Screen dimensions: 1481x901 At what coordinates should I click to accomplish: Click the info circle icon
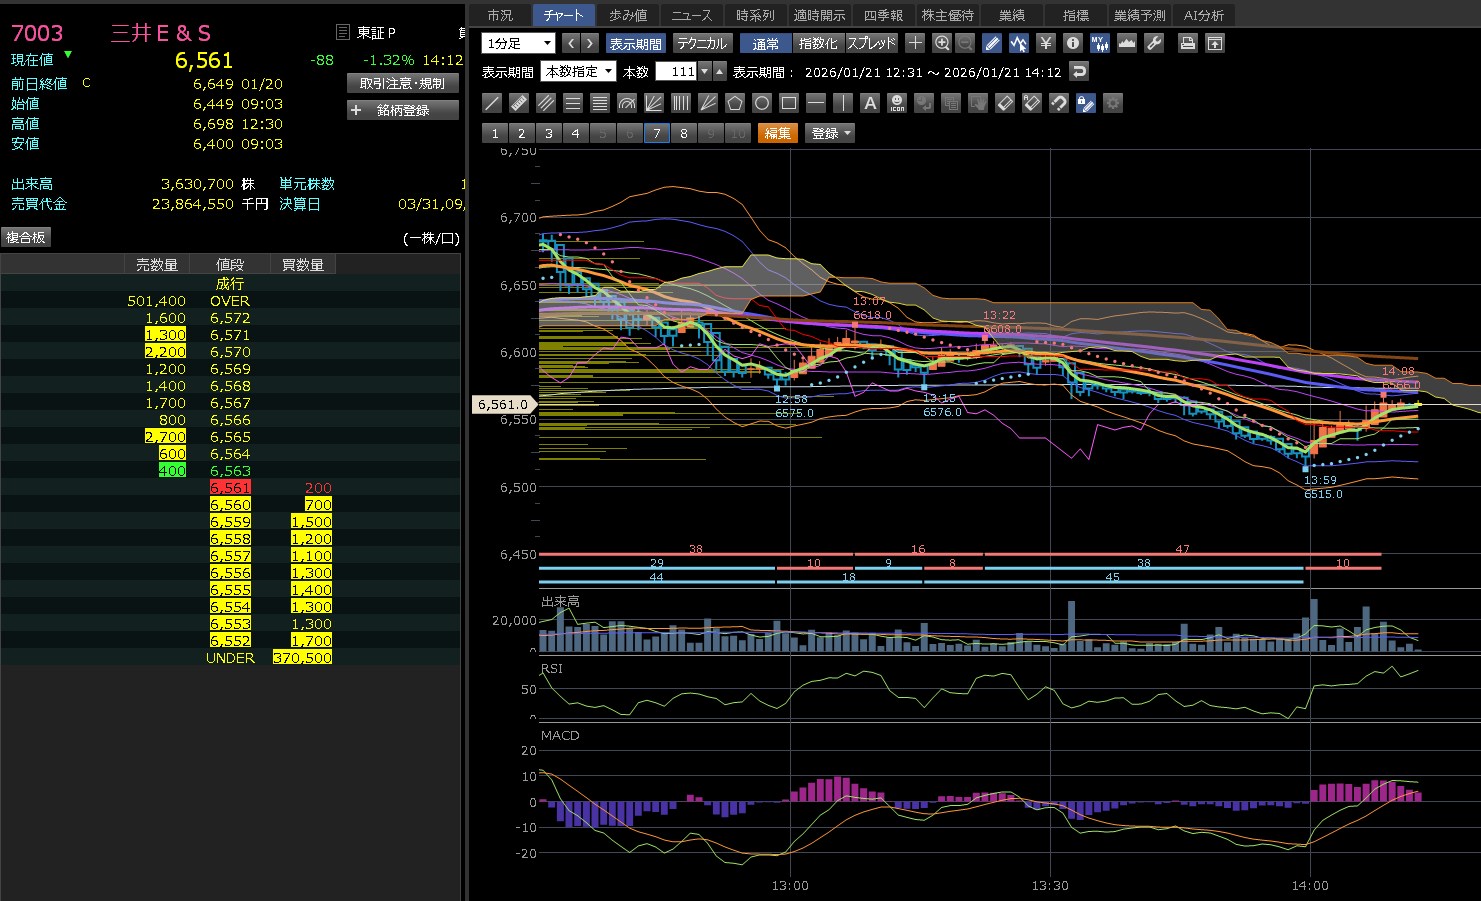coord(1073,43)
